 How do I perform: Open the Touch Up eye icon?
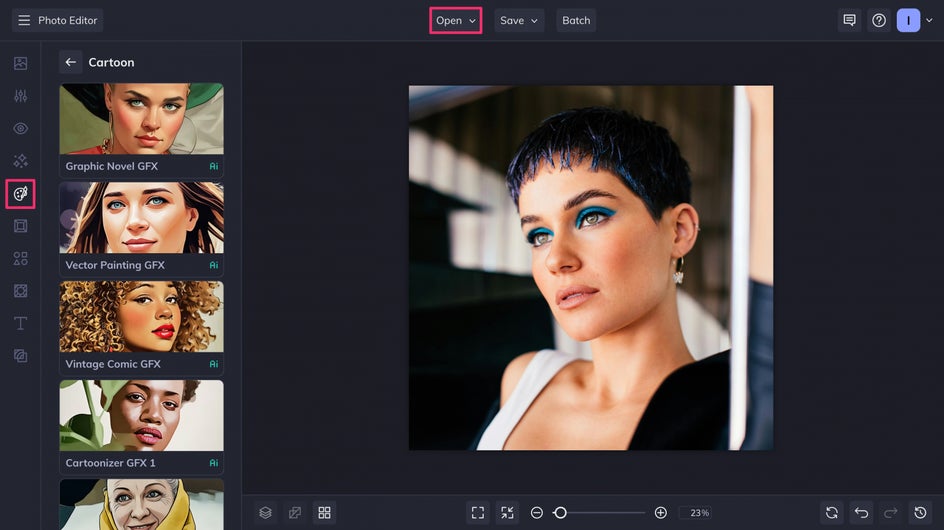pyautogui.click(x=20, y=128)
